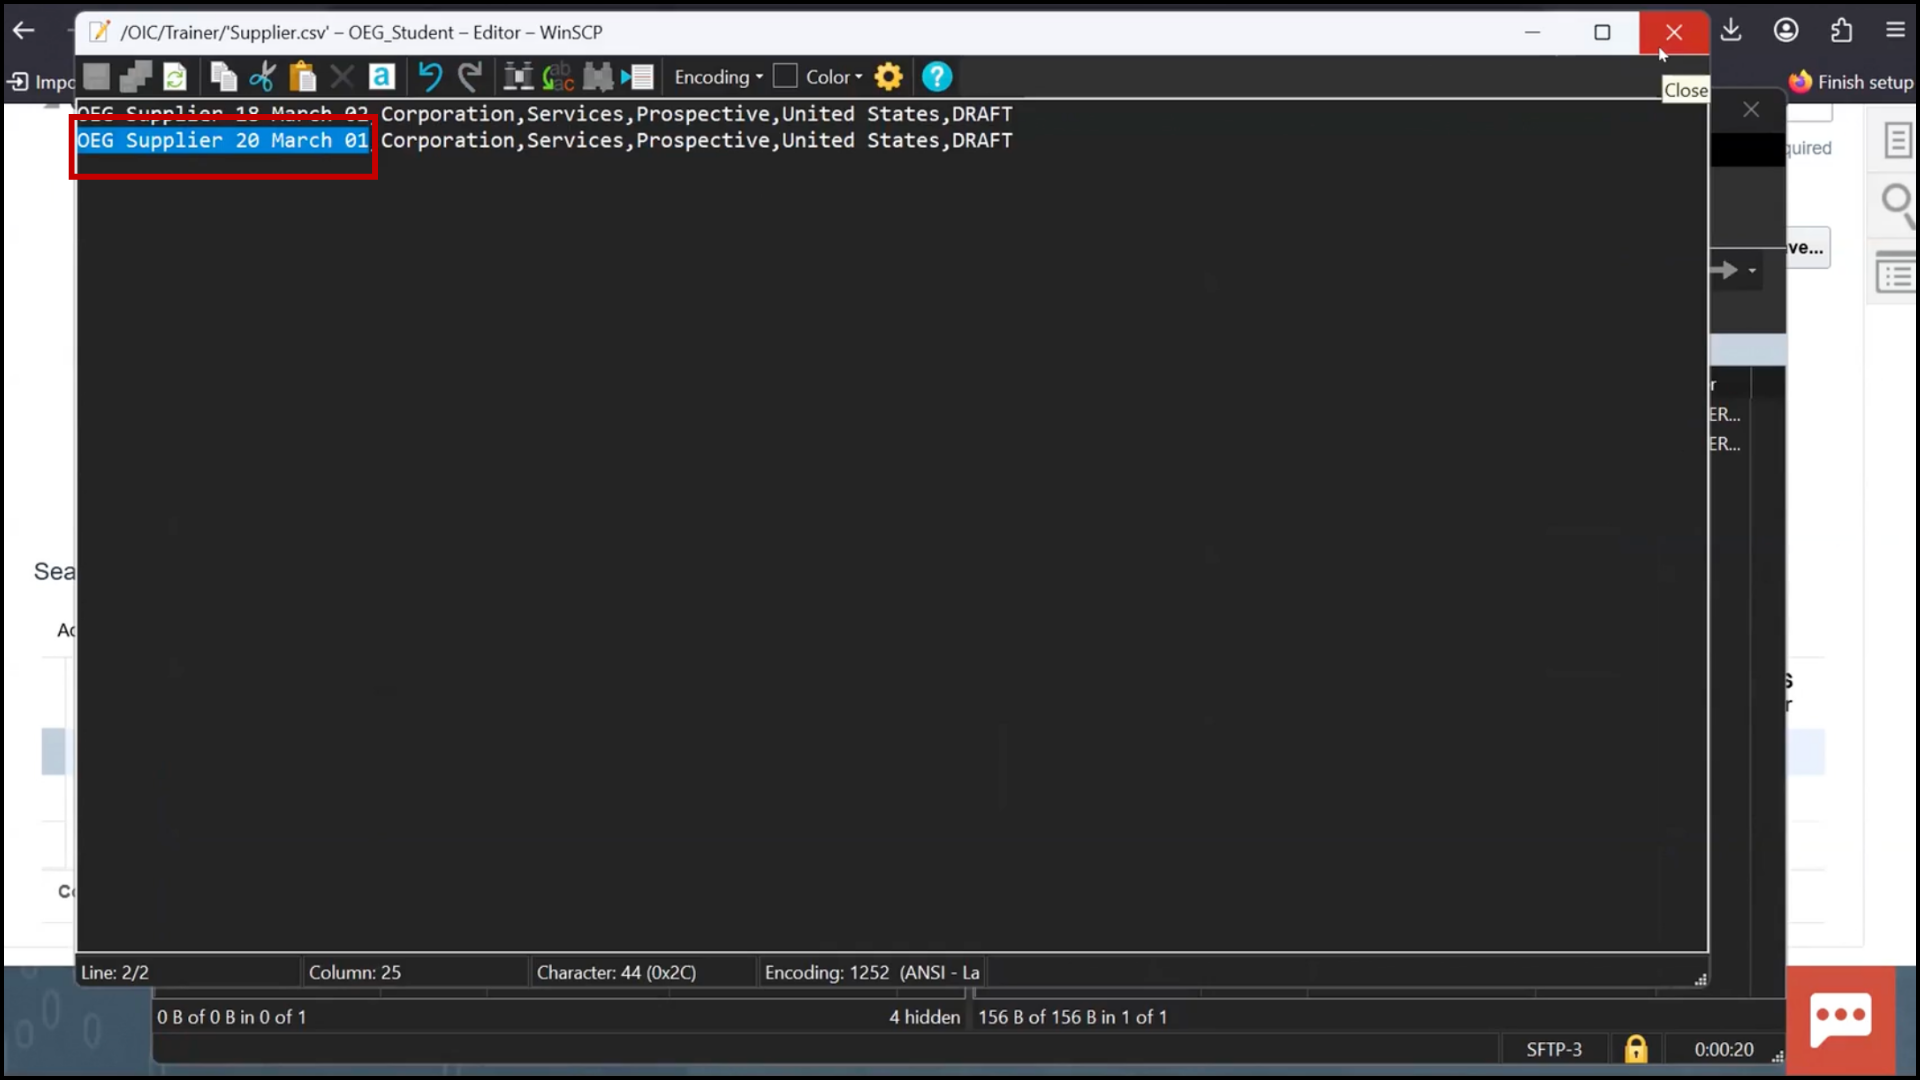Open the Encoding dropdown
Viewport: 1920px width, 1080px height.
(x=716, y=76)
